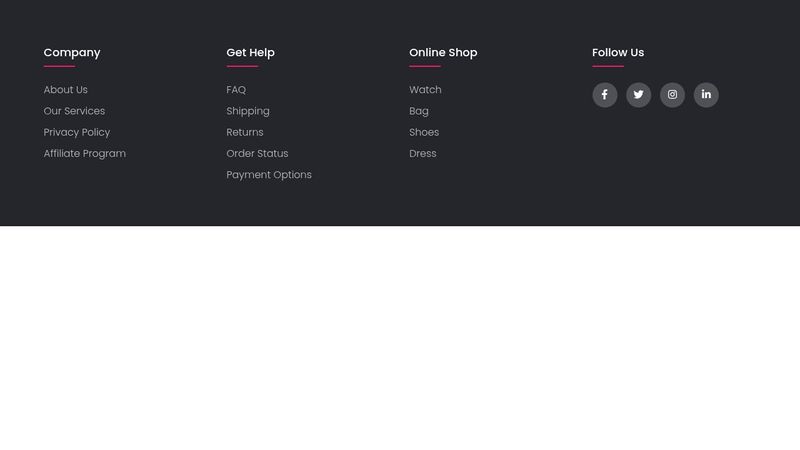
Task: Click the Get Help heading
Action: (250, 53)
